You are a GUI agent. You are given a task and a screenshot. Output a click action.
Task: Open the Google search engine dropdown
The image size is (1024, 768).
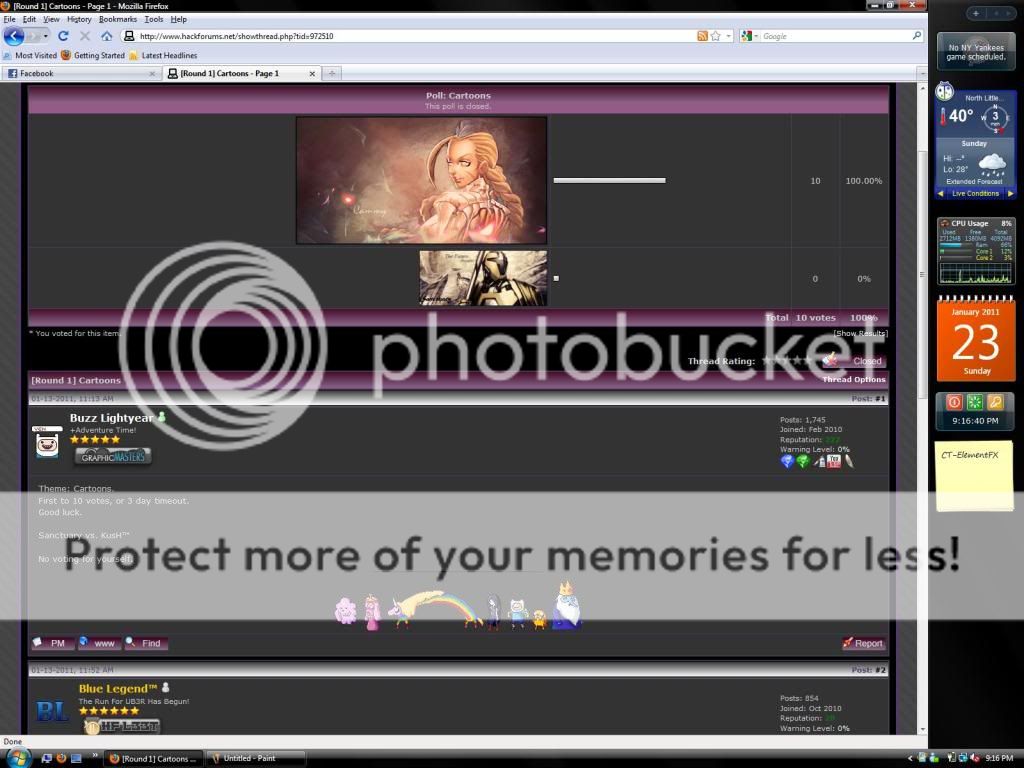748,36
